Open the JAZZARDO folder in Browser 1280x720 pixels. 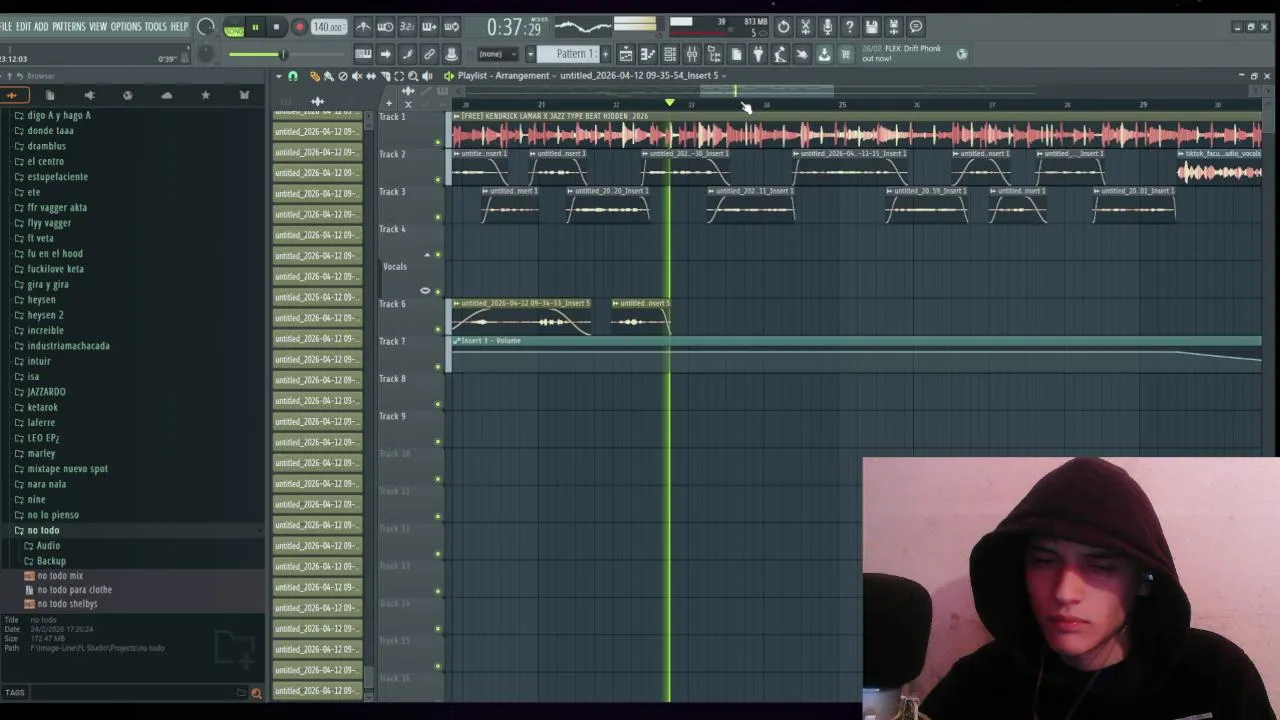(x=46, y=392)
